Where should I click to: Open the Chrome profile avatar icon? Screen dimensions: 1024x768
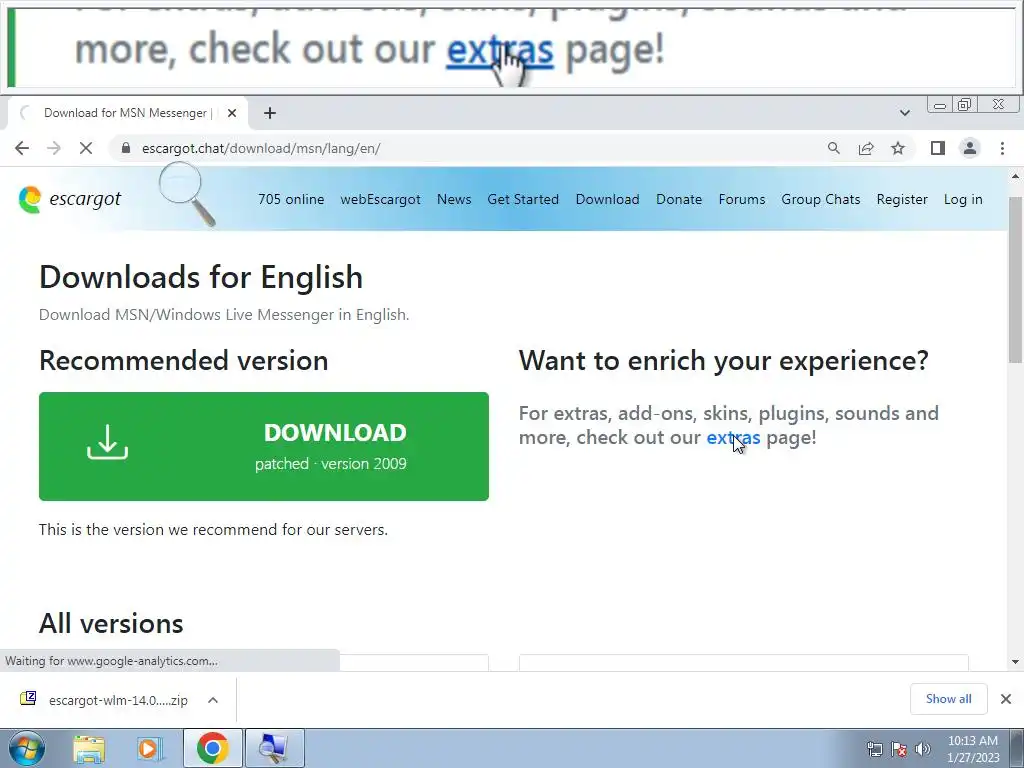point(970,148)
